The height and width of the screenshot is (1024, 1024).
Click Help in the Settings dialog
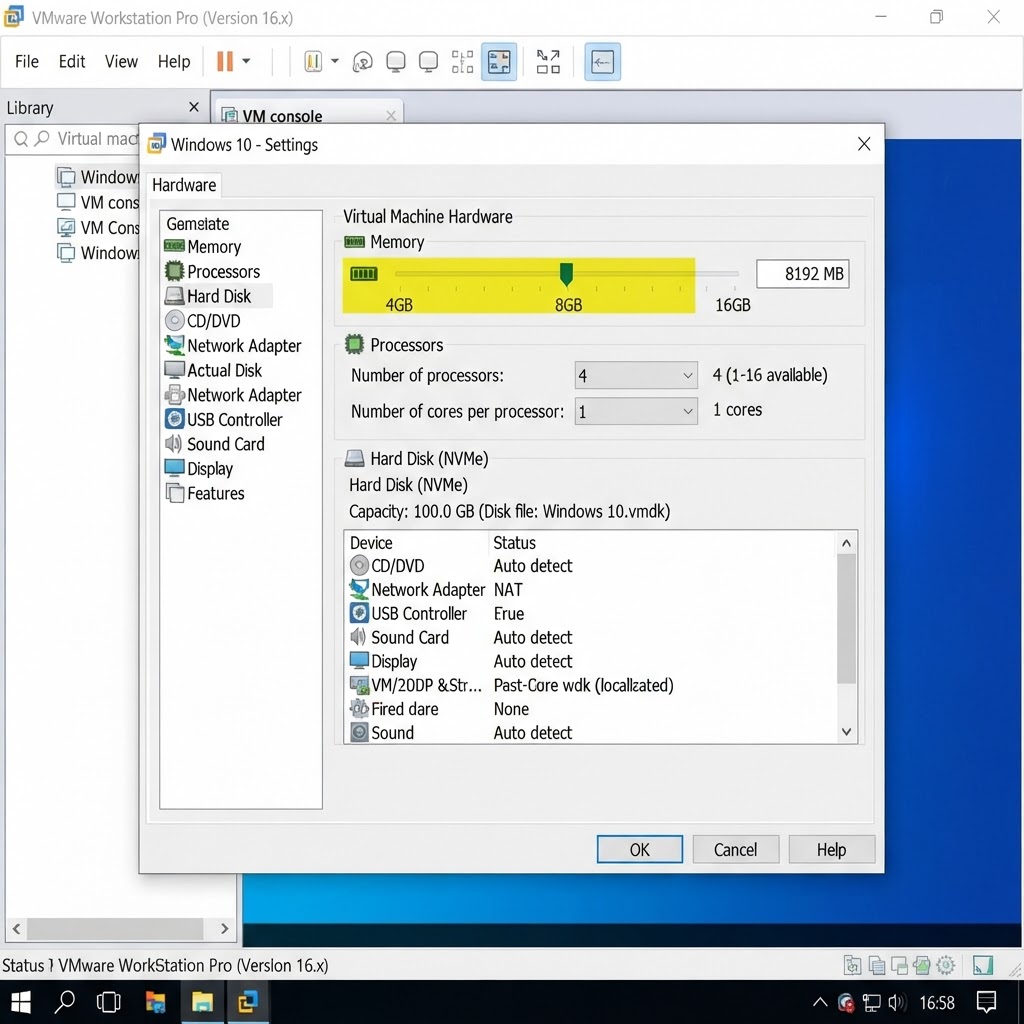point(831,850)
